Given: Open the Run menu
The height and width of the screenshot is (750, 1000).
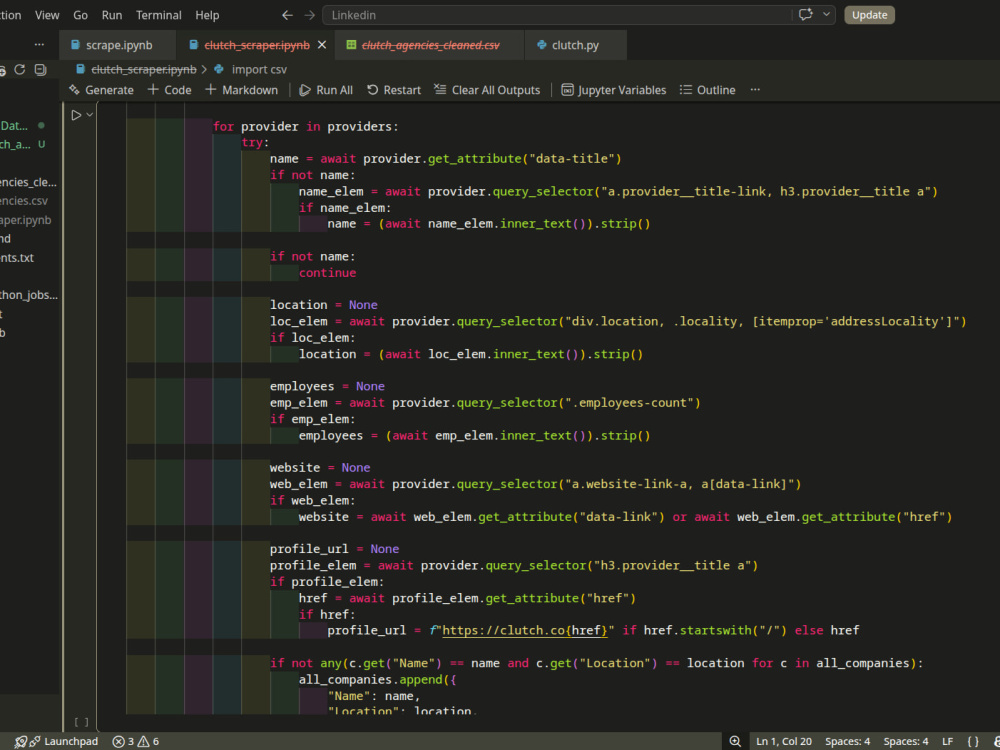Looking at the screenshot, I should (x=112, y=15).
